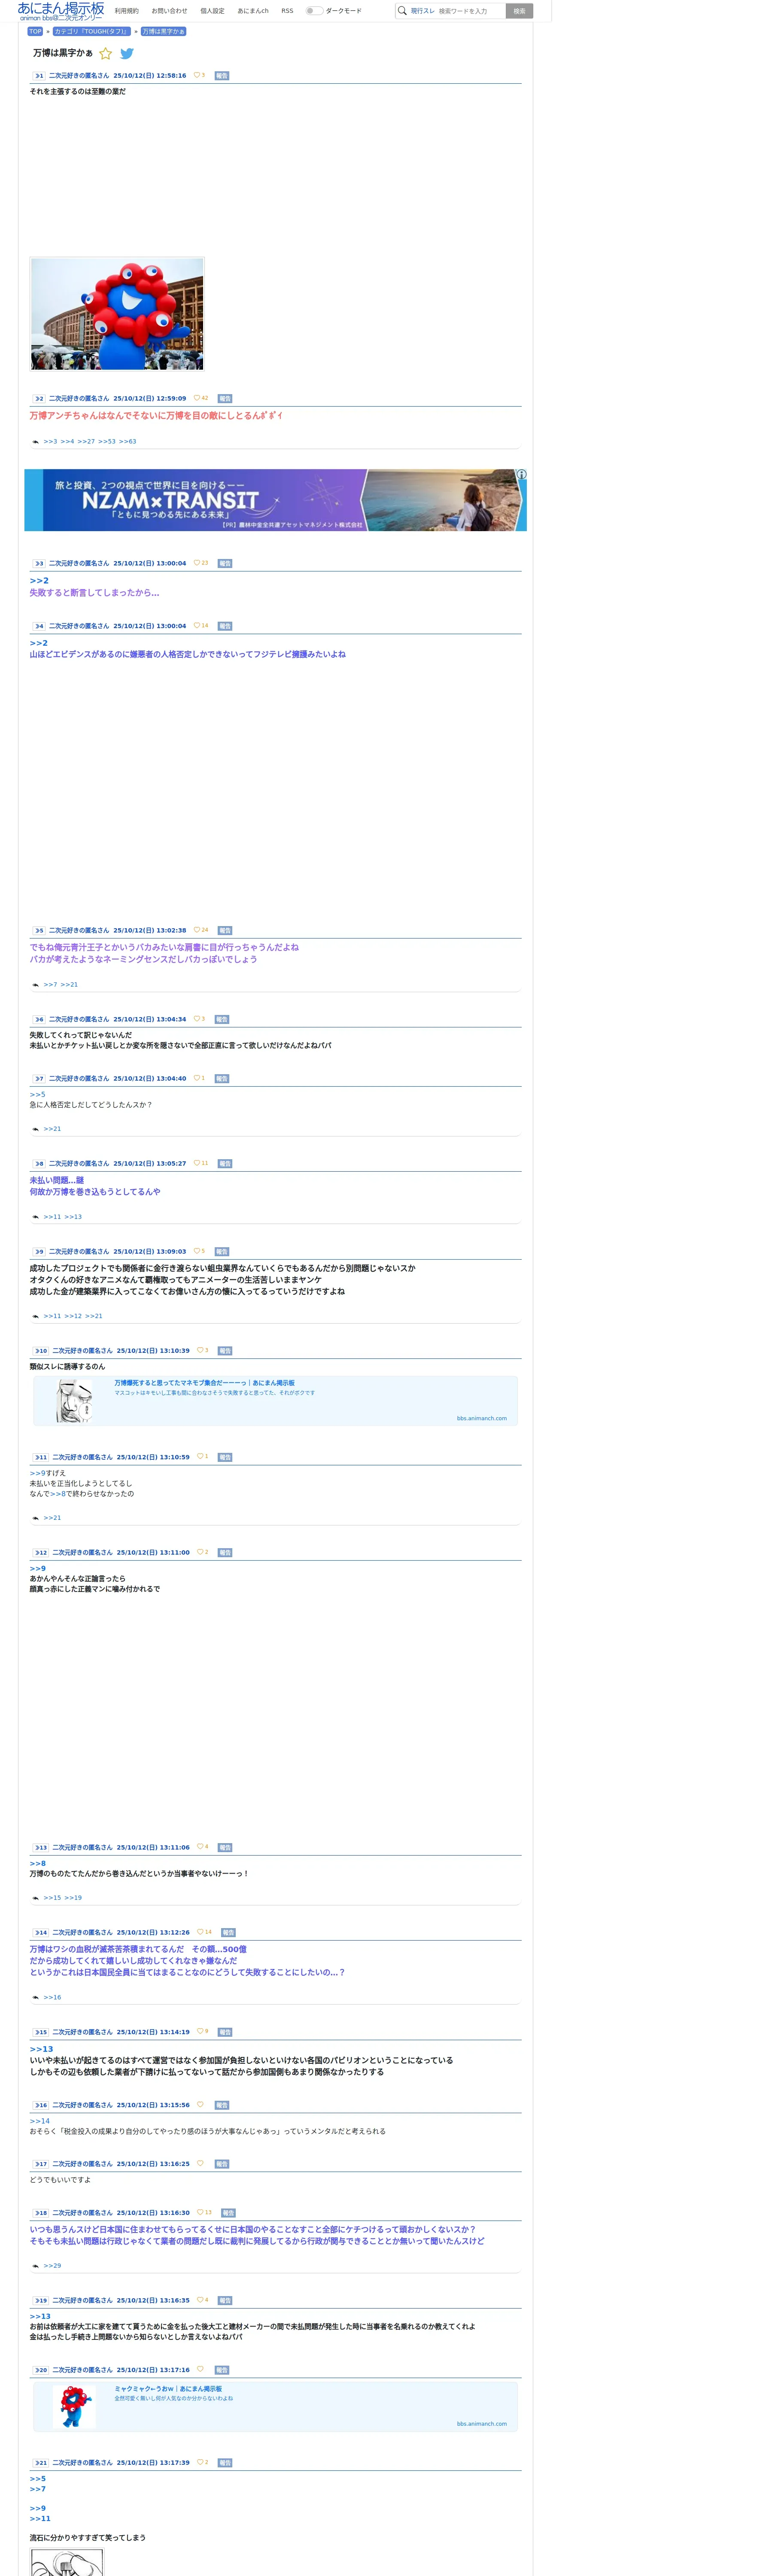The image size is (778, 2576).
Task: Like post 17 with its heart icon
Action: point(200,2164)
